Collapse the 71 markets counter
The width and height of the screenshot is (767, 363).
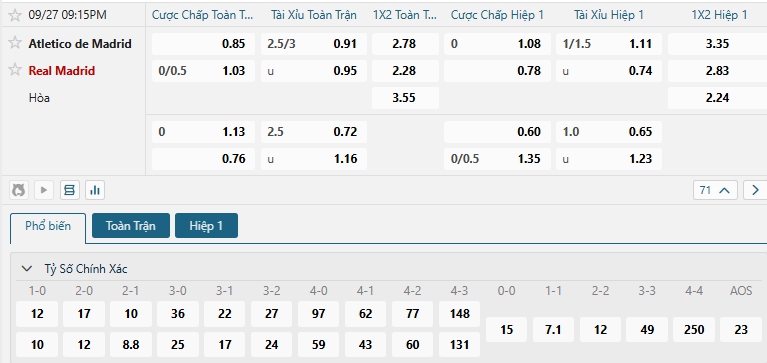[x=715, y=190]
